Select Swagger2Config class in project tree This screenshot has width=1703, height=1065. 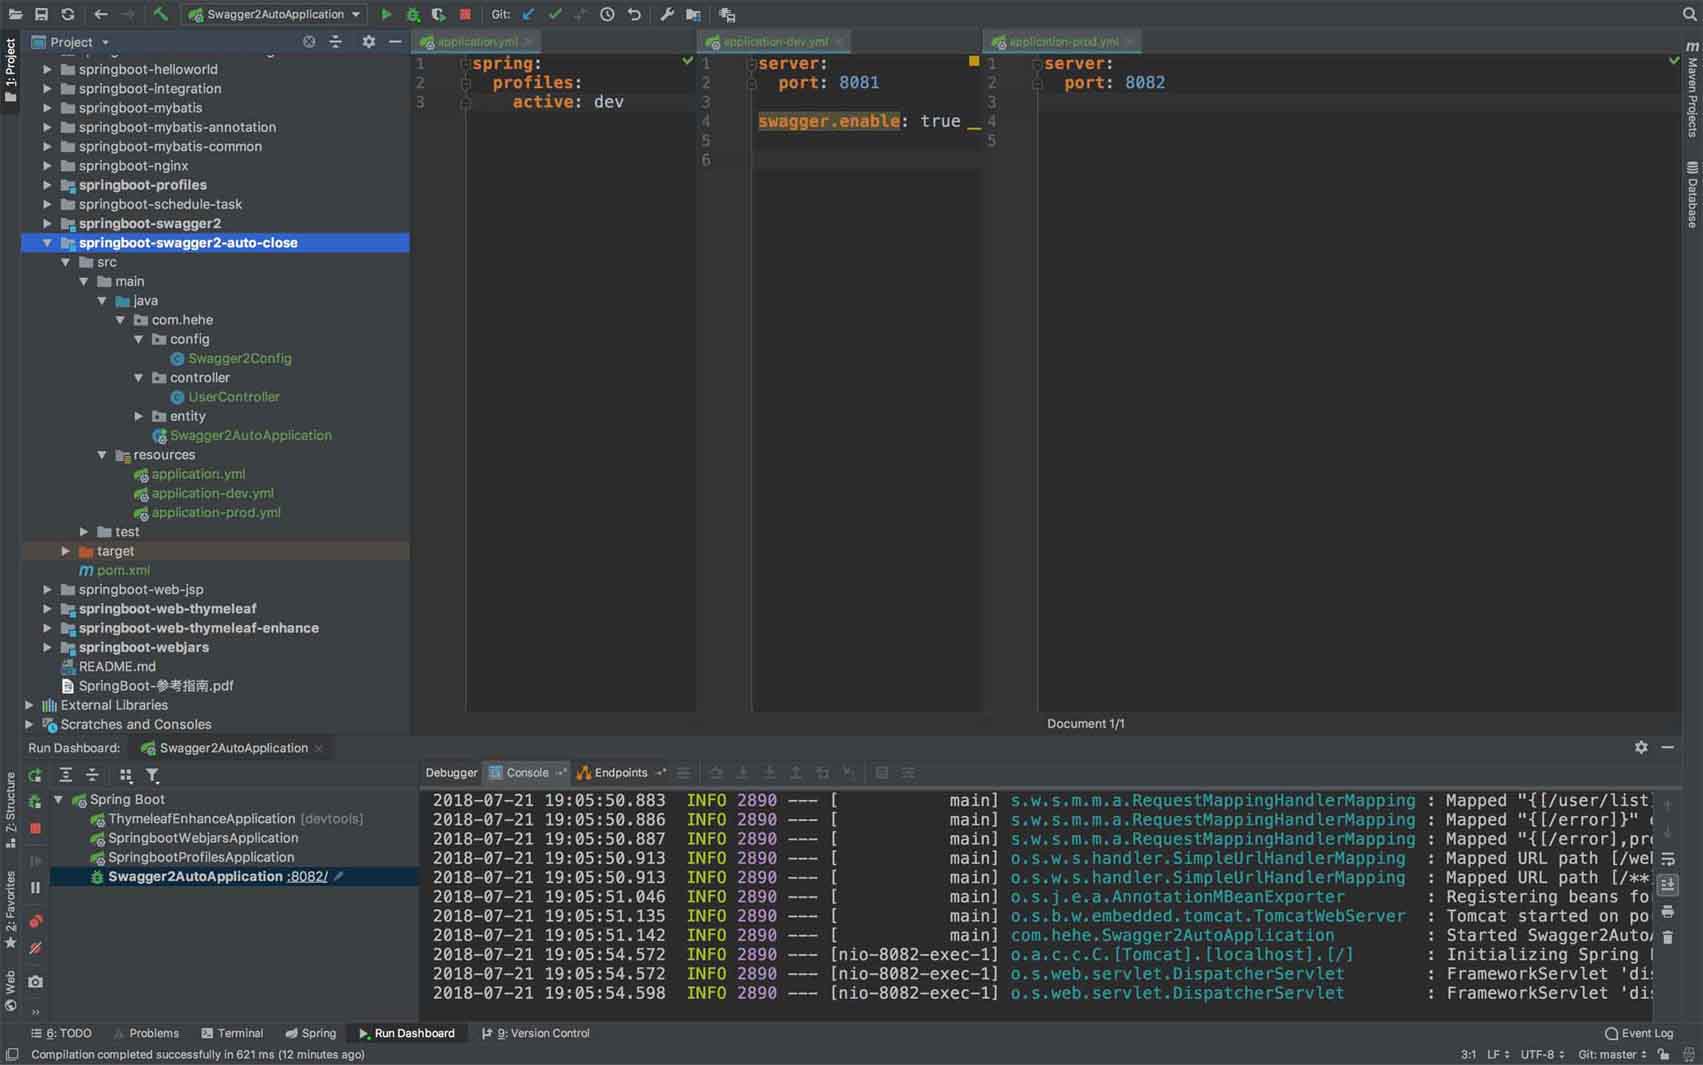[240, 358]
